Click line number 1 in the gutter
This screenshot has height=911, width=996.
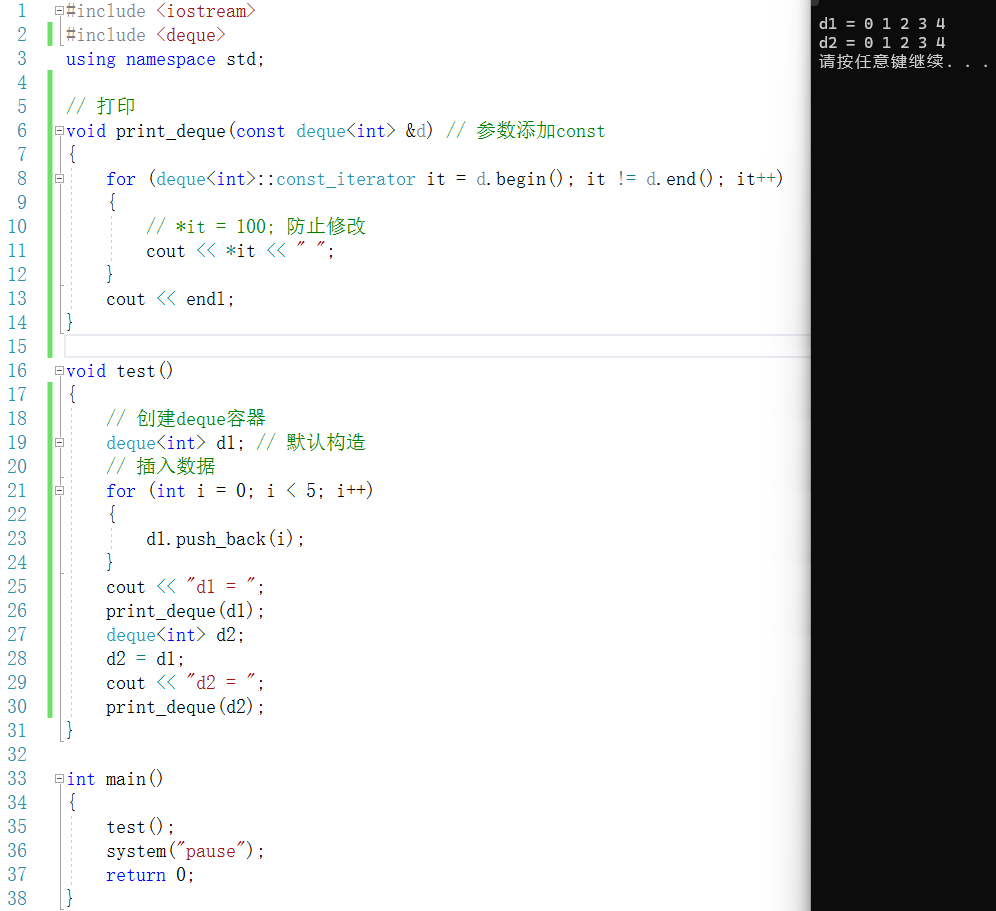point(22,11)
